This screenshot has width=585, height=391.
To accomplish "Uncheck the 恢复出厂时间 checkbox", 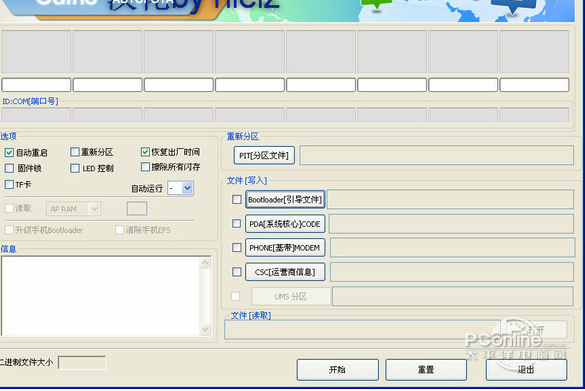I will coord(145,152).
